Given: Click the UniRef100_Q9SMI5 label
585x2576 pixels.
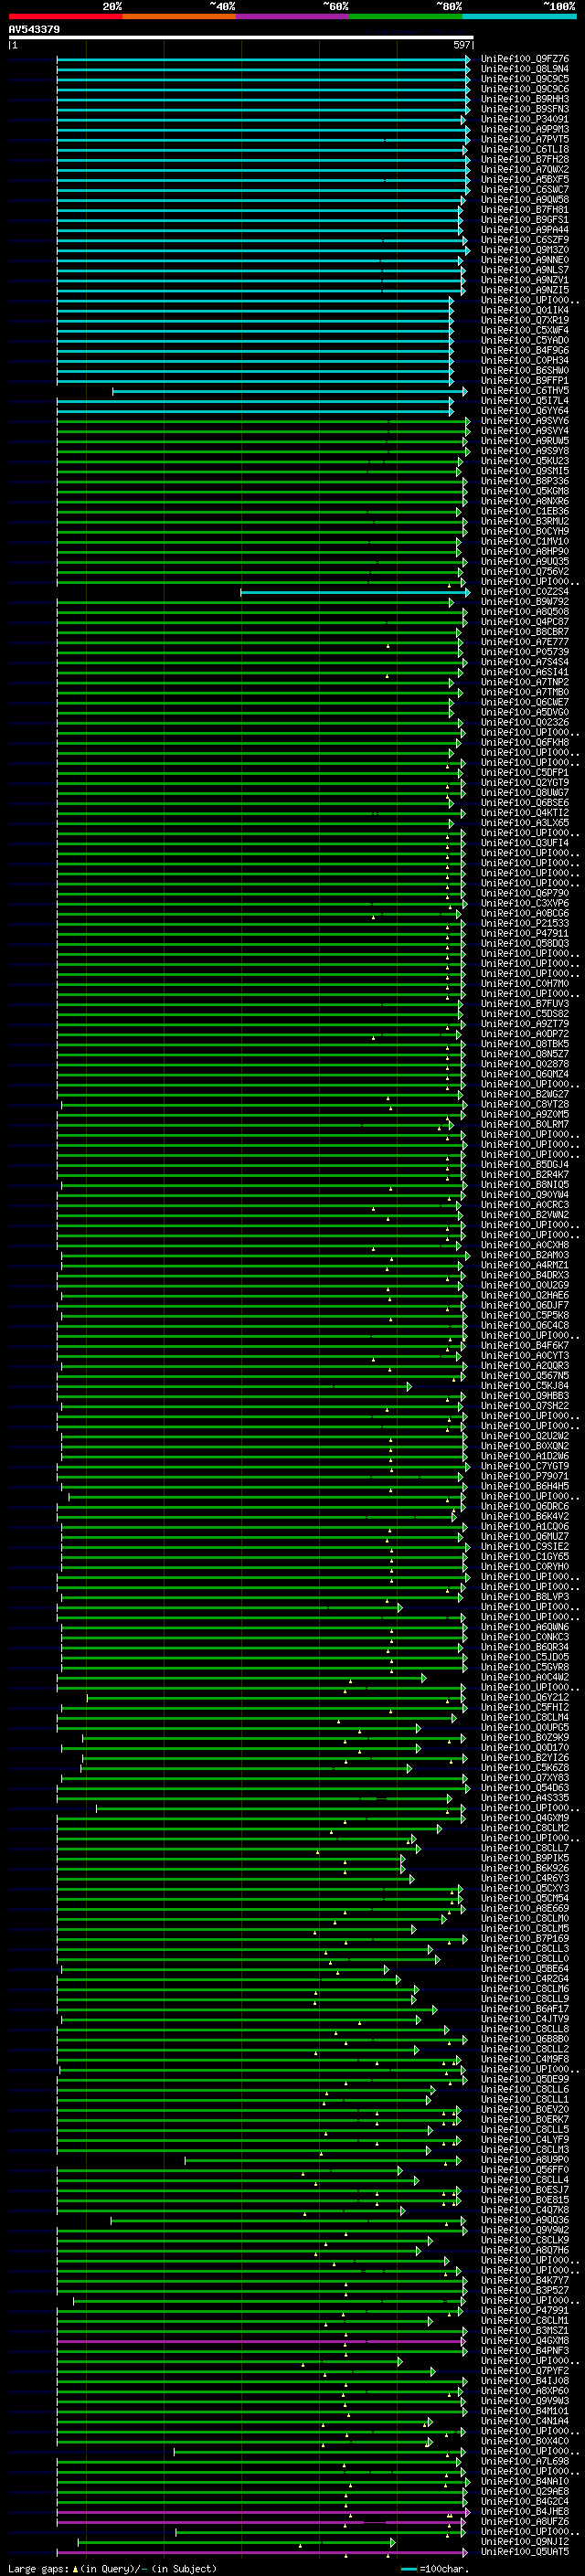Looking at the screenshot, I should [525, 471].
